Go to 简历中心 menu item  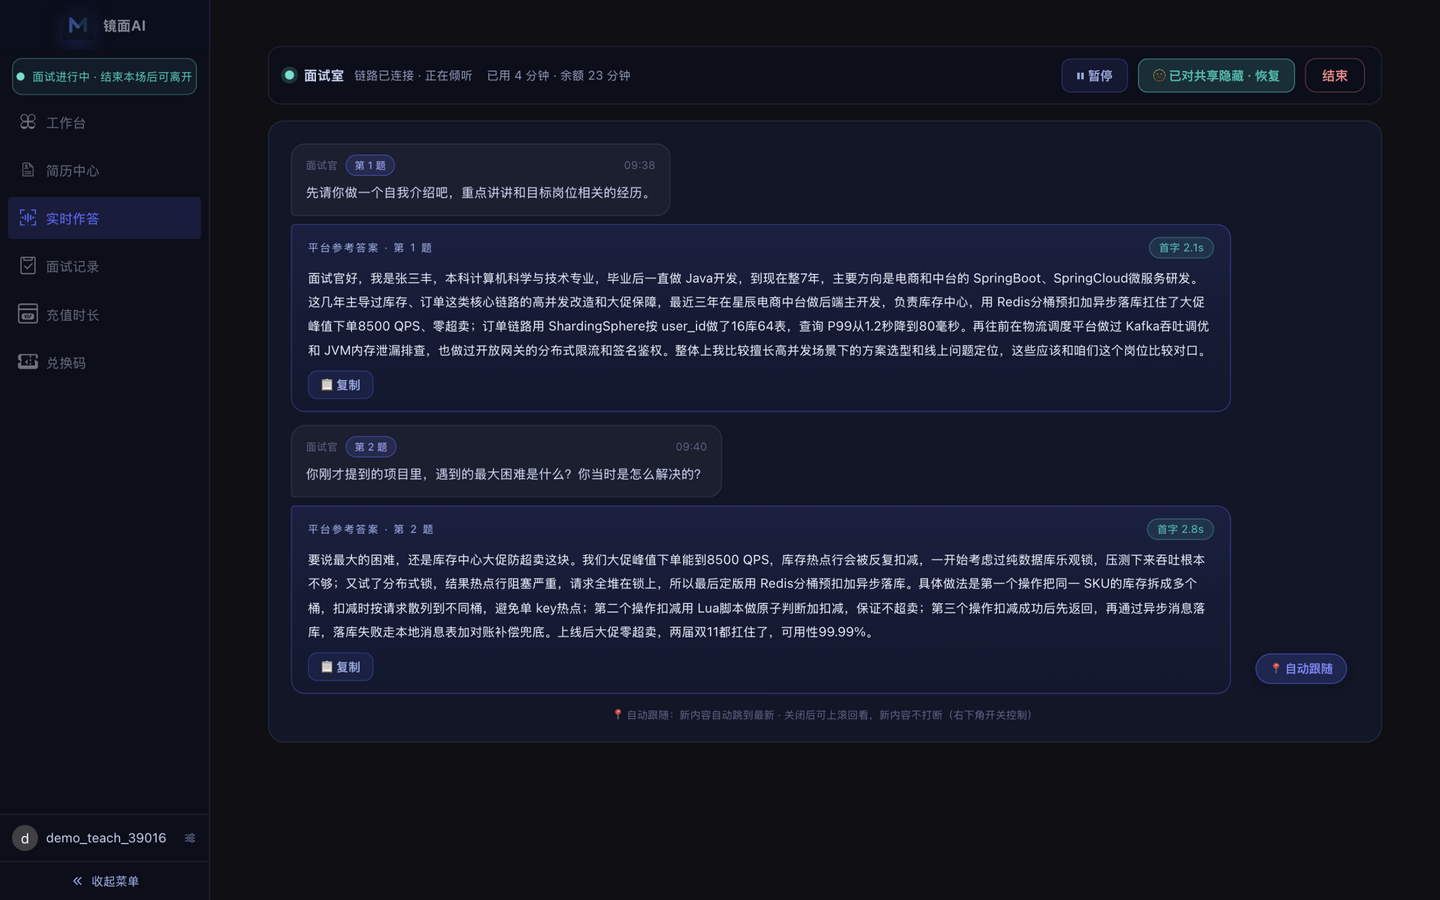click(x=104, y=170)
